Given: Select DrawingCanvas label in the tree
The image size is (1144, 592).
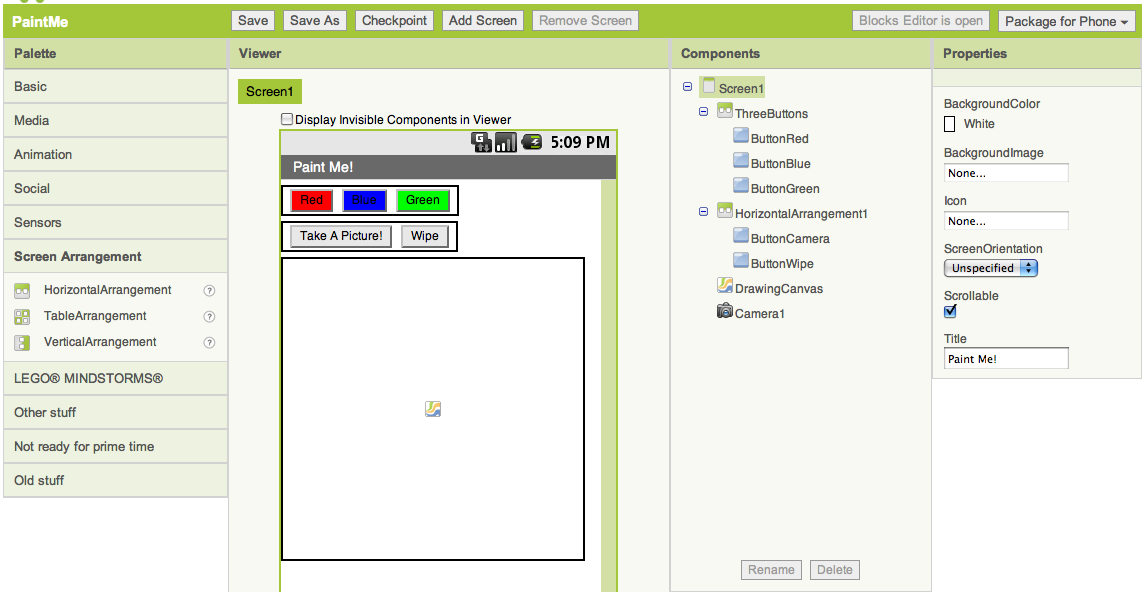Looking at the screenshot, I should coord(778,288).
